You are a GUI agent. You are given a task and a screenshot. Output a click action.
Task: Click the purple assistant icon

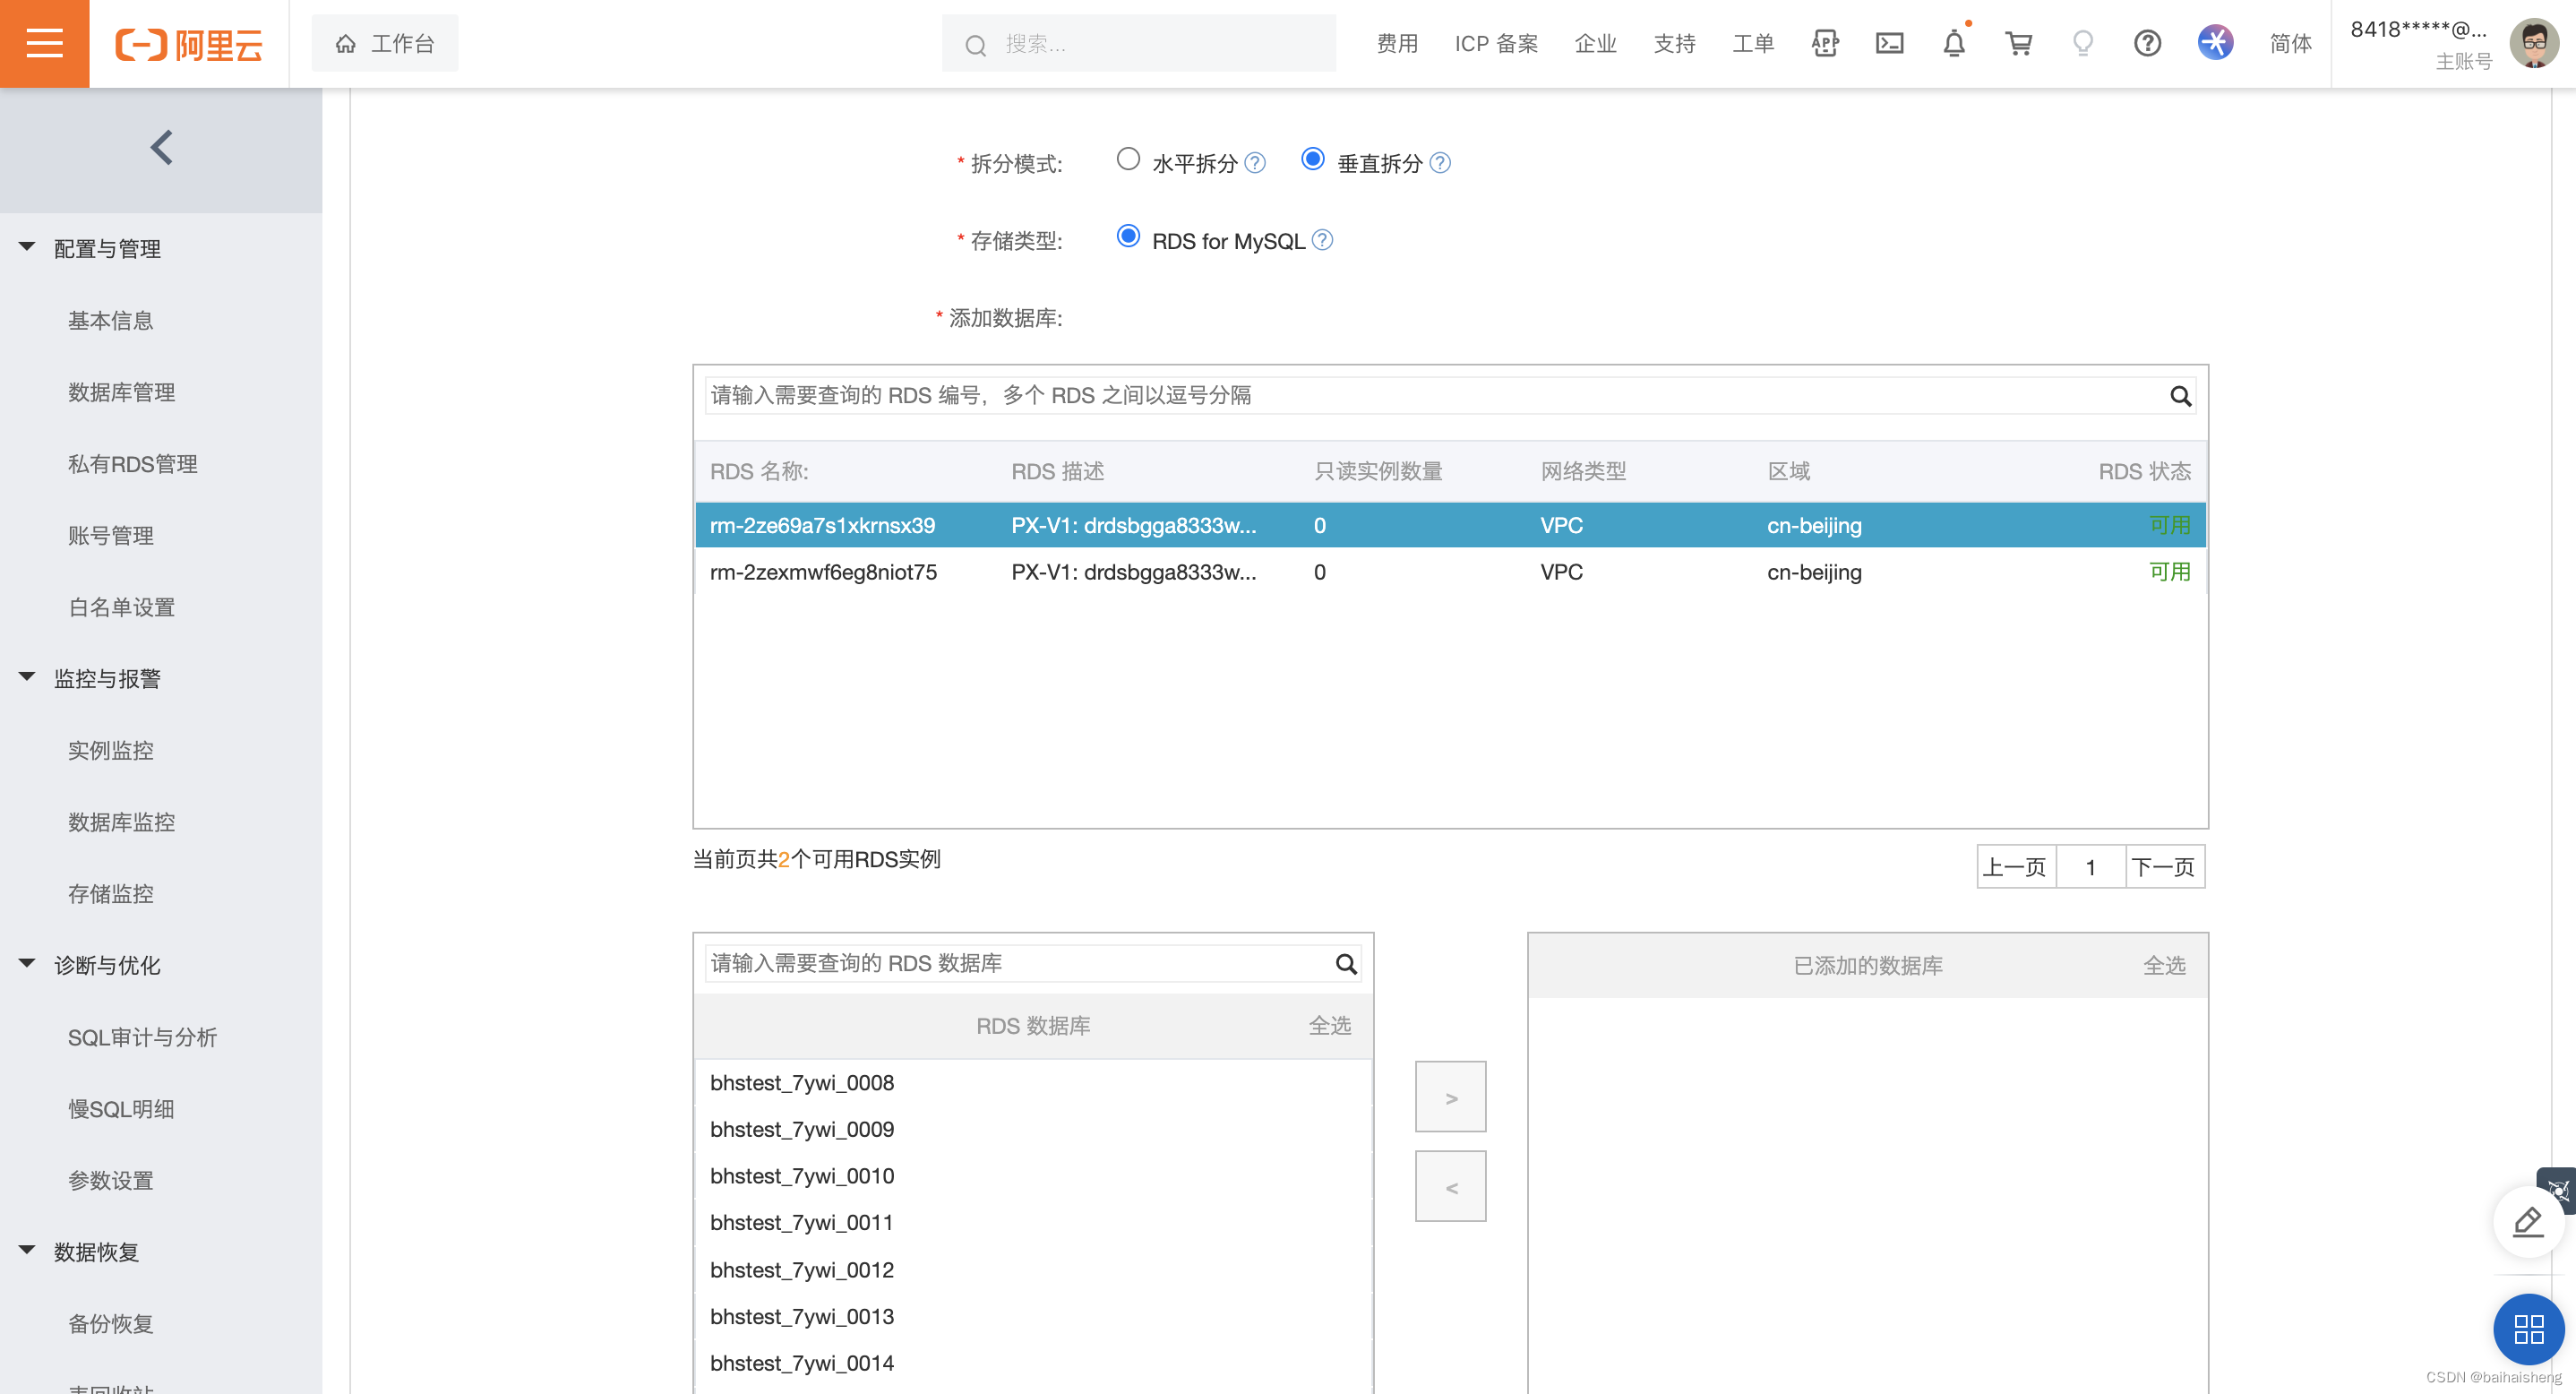2215,43
